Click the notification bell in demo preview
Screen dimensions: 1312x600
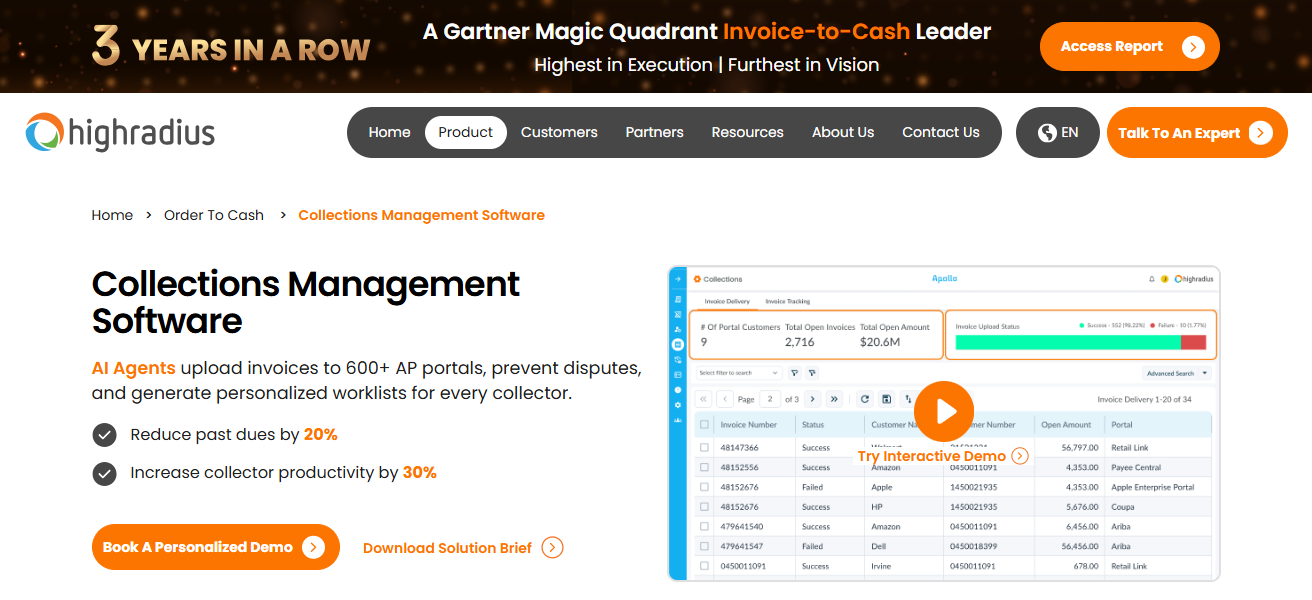(x=1151, y=279)
